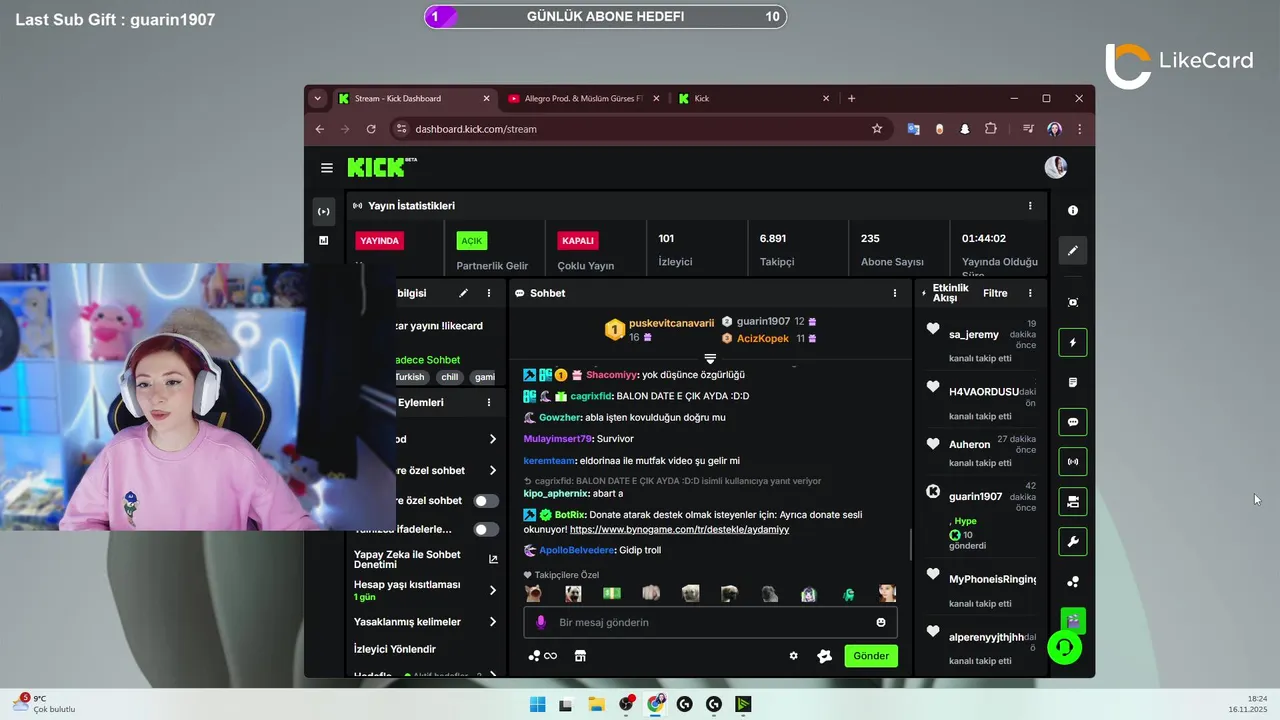Viewport: 1280px width, 720px height.
Task: Collapse the chat leaderboard arrow
Action: tap(710, 358)
